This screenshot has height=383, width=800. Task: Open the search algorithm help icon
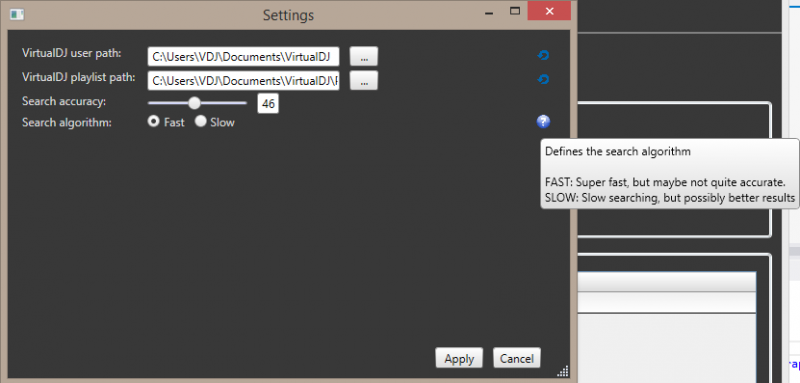543,121
